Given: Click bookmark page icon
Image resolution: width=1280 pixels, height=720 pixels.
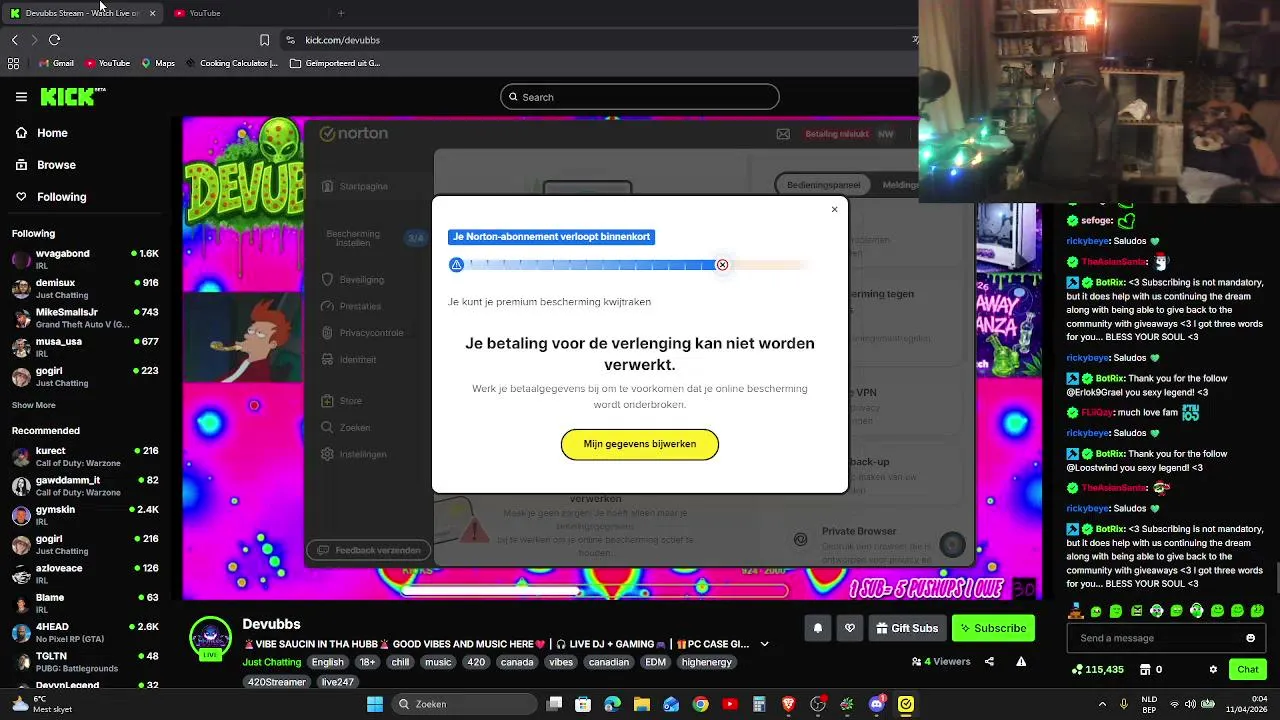Looking at the screenshot, I should 264,40.
